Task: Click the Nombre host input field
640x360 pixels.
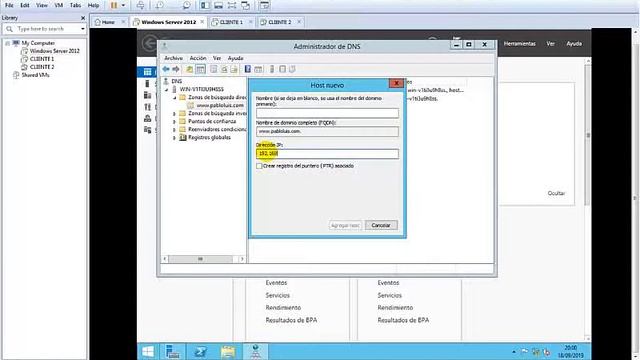Action: coord(327,113)
